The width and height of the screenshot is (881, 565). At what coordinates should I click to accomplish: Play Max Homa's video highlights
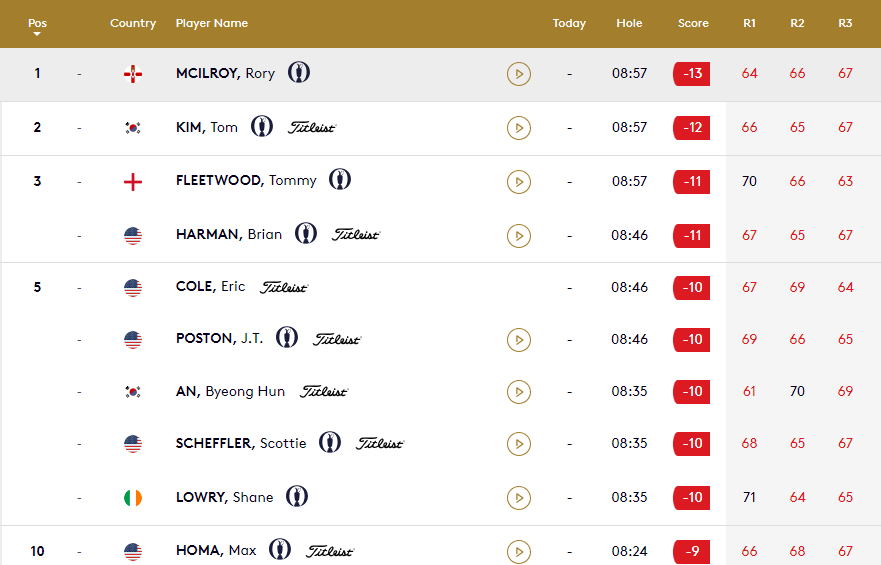519,551
